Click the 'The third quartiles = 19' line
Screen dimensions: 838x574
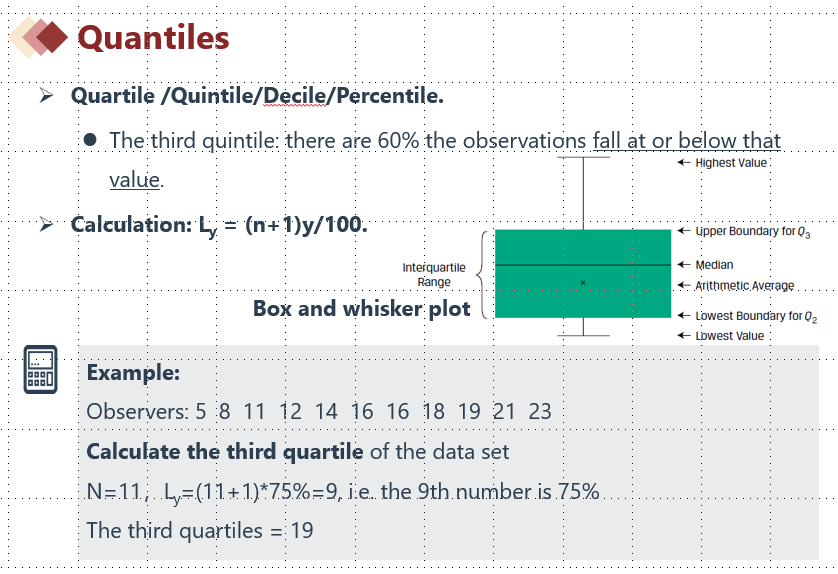pos(200,530)
